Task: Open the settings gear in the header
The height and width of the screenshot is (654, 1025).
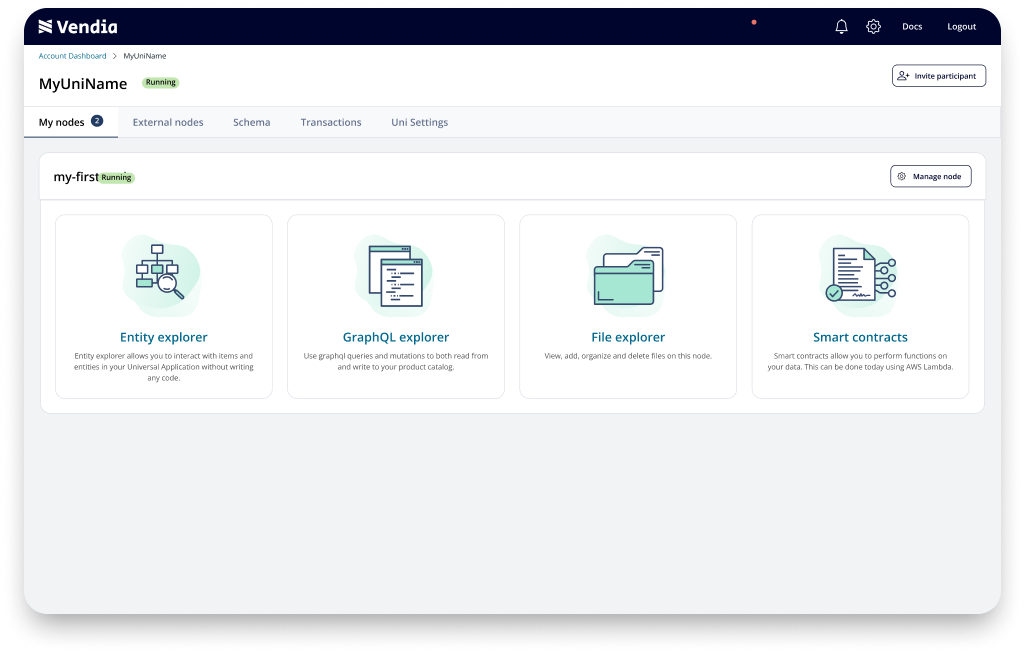Action: (873, 26)
